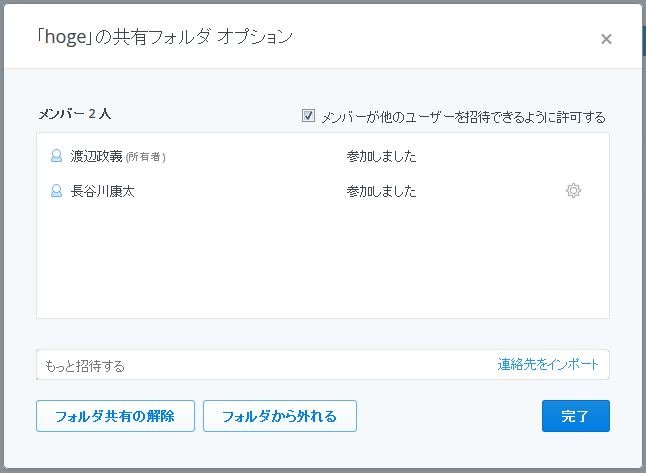Image resolution: width=646 pixels, height=473 pixels.
Task: Click the empty area of the members list
Action: [323, 260]
